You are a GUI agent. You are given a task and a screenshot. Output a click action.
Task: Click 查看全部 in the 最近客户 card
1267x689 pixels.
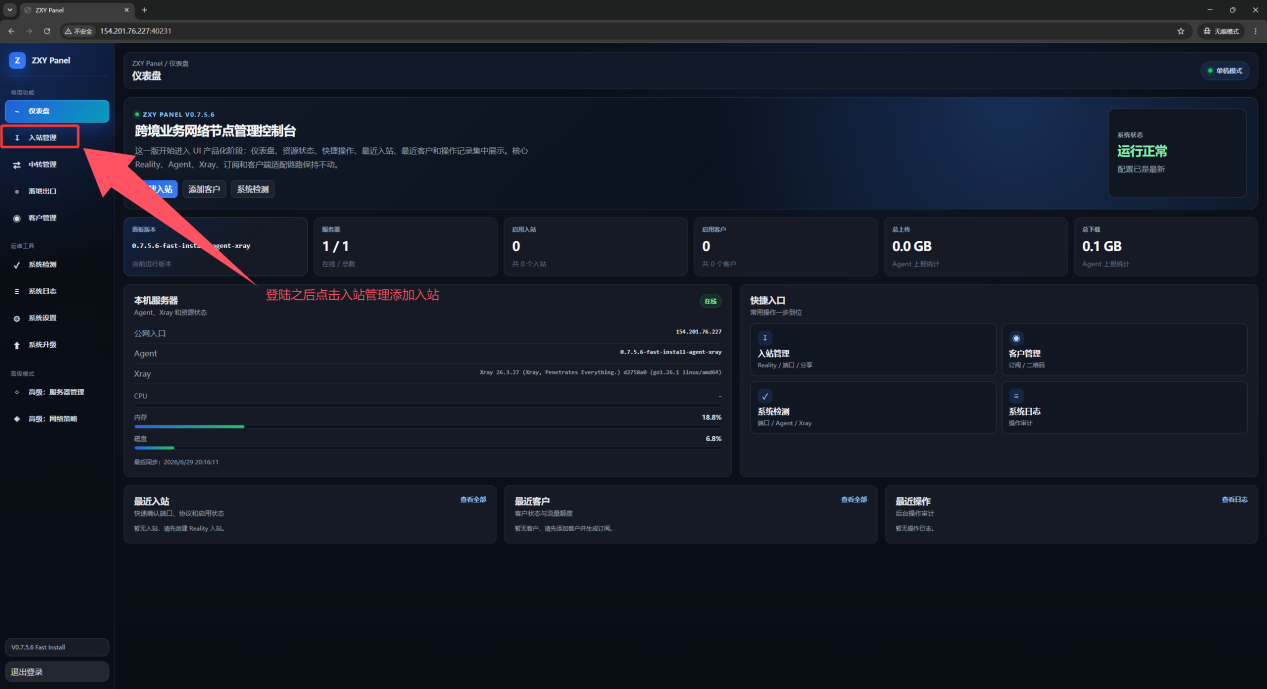tap(854, 499)
